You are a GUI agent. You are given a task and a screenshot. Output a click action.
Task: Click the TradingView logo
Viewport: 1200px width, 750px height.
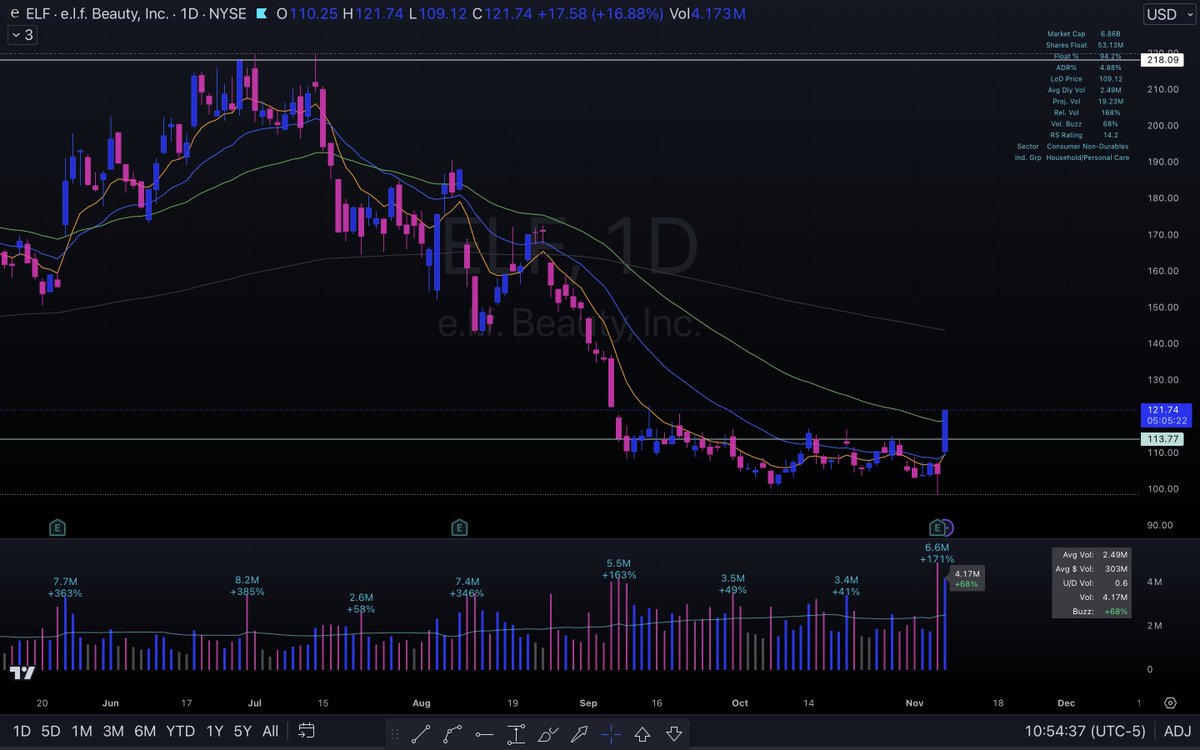(x=22, y=673)
